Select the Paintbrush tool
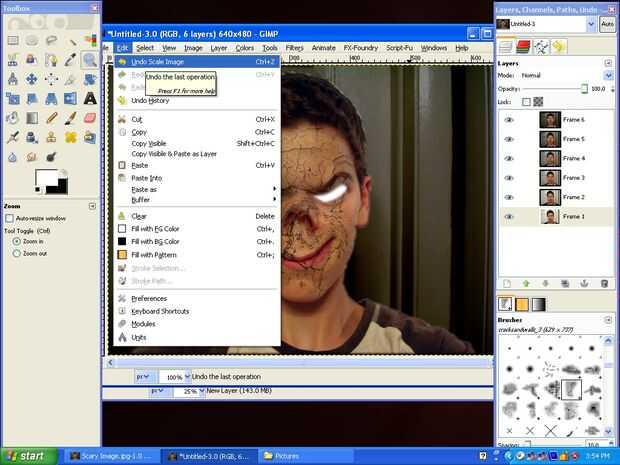Image resolution: width=620 pixels, height=465 pixels. [x=71, y=118]
